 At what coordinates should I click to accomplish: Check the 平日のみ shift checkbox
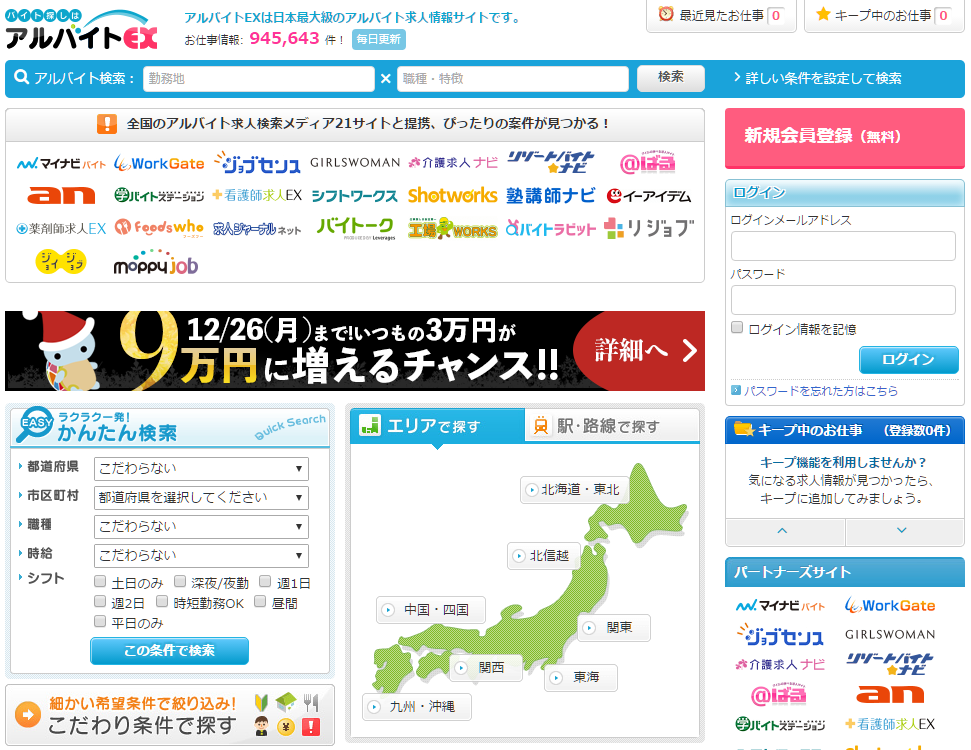100,621
